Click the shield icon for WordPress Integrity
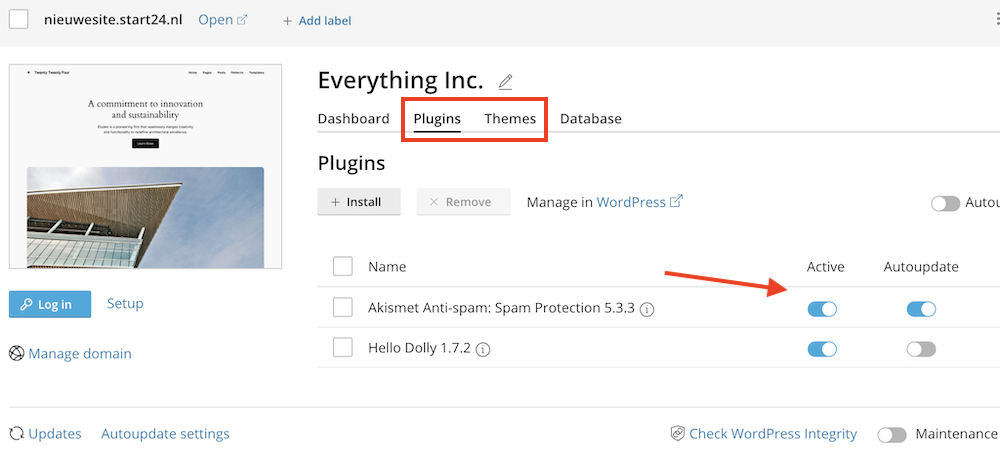Viewport: 1000px width, 461px height. click(677, 434)
